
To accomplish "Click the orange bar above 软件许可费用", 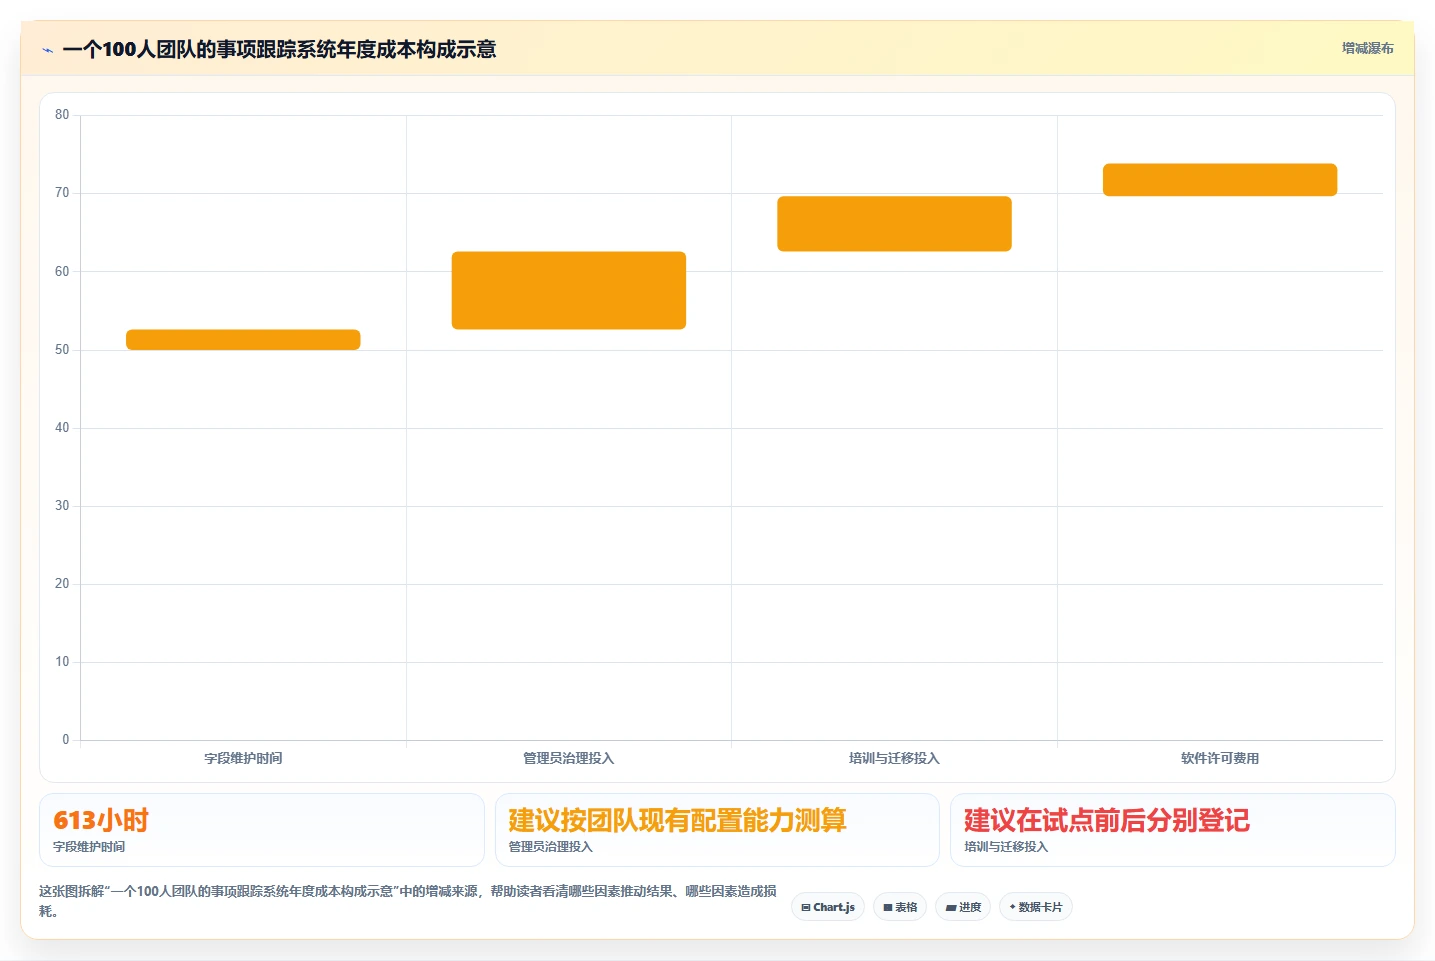I will (1220, 179).
